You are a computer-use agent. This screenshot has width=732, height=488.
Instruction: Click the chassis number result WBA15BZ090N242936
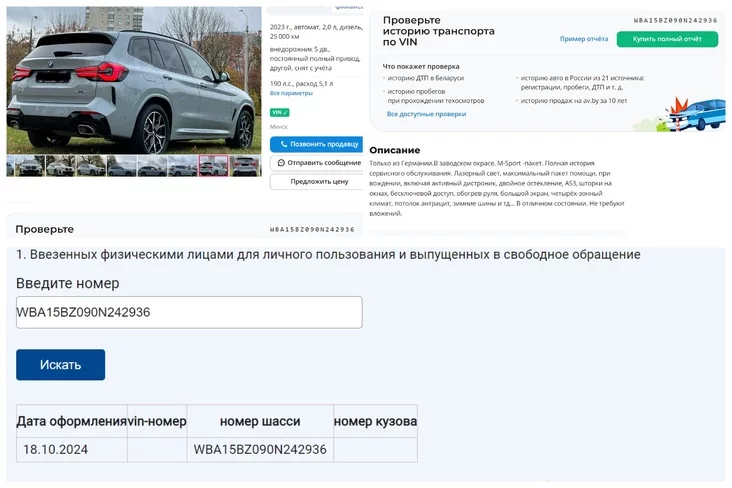260,450
